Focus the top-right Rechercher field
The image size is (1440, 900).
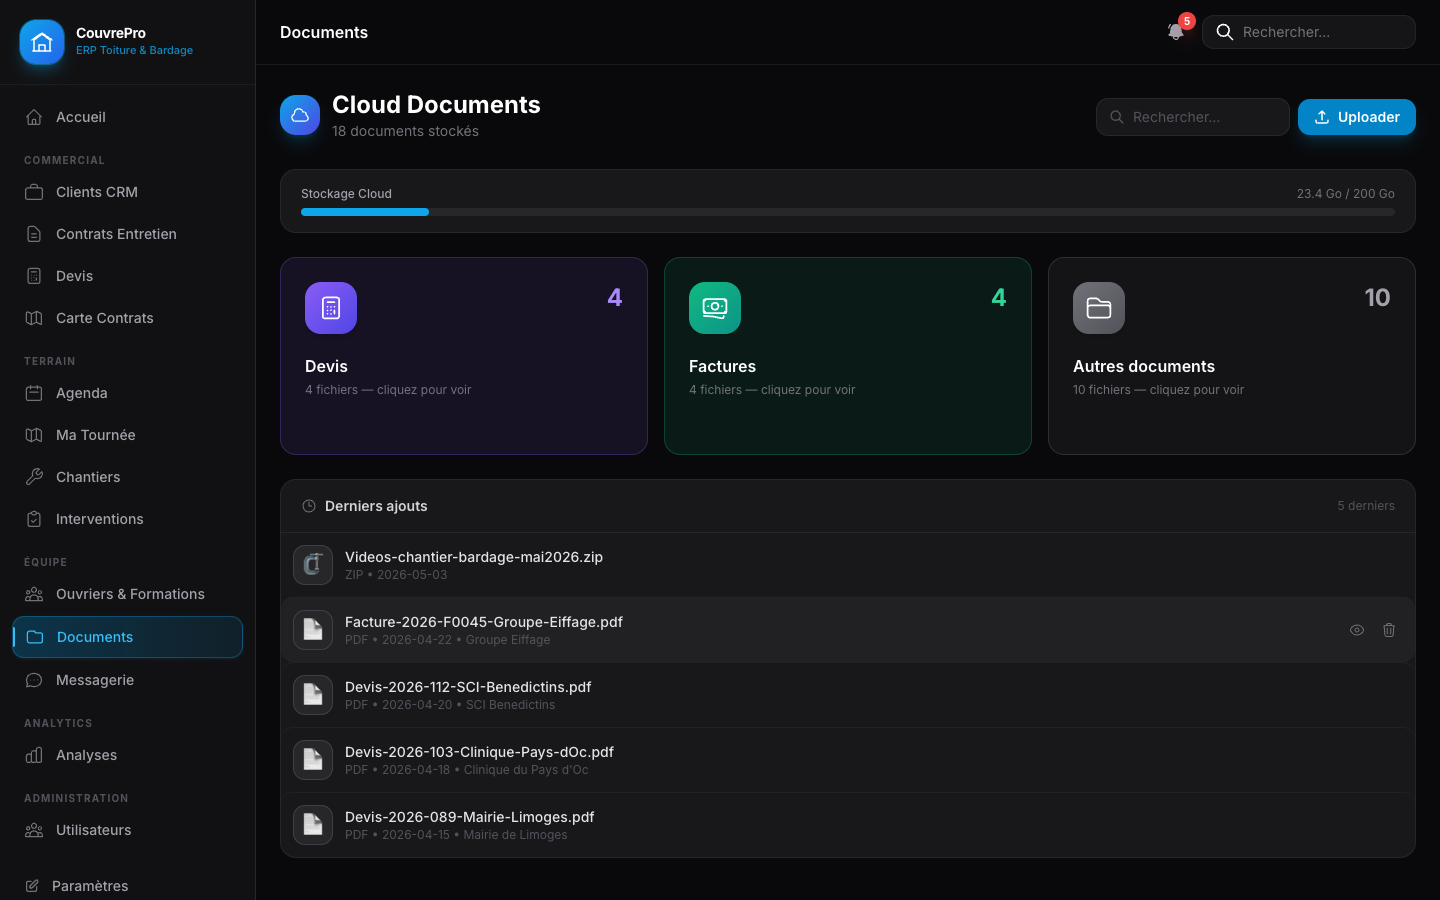click(x=1309, y=32)
